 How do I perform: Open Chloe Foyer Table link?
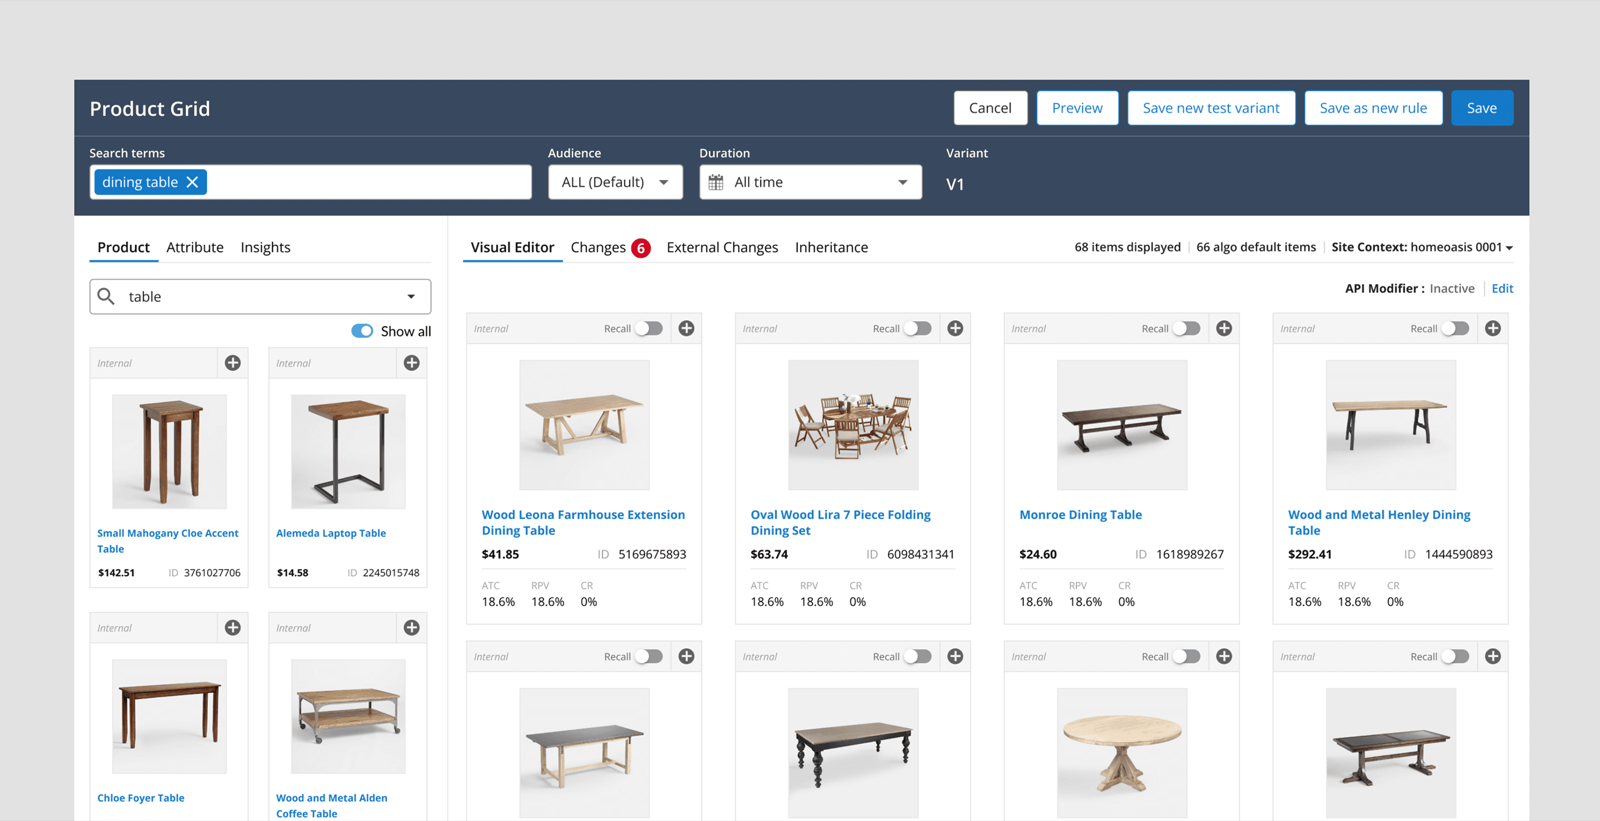tap(141, 798)
